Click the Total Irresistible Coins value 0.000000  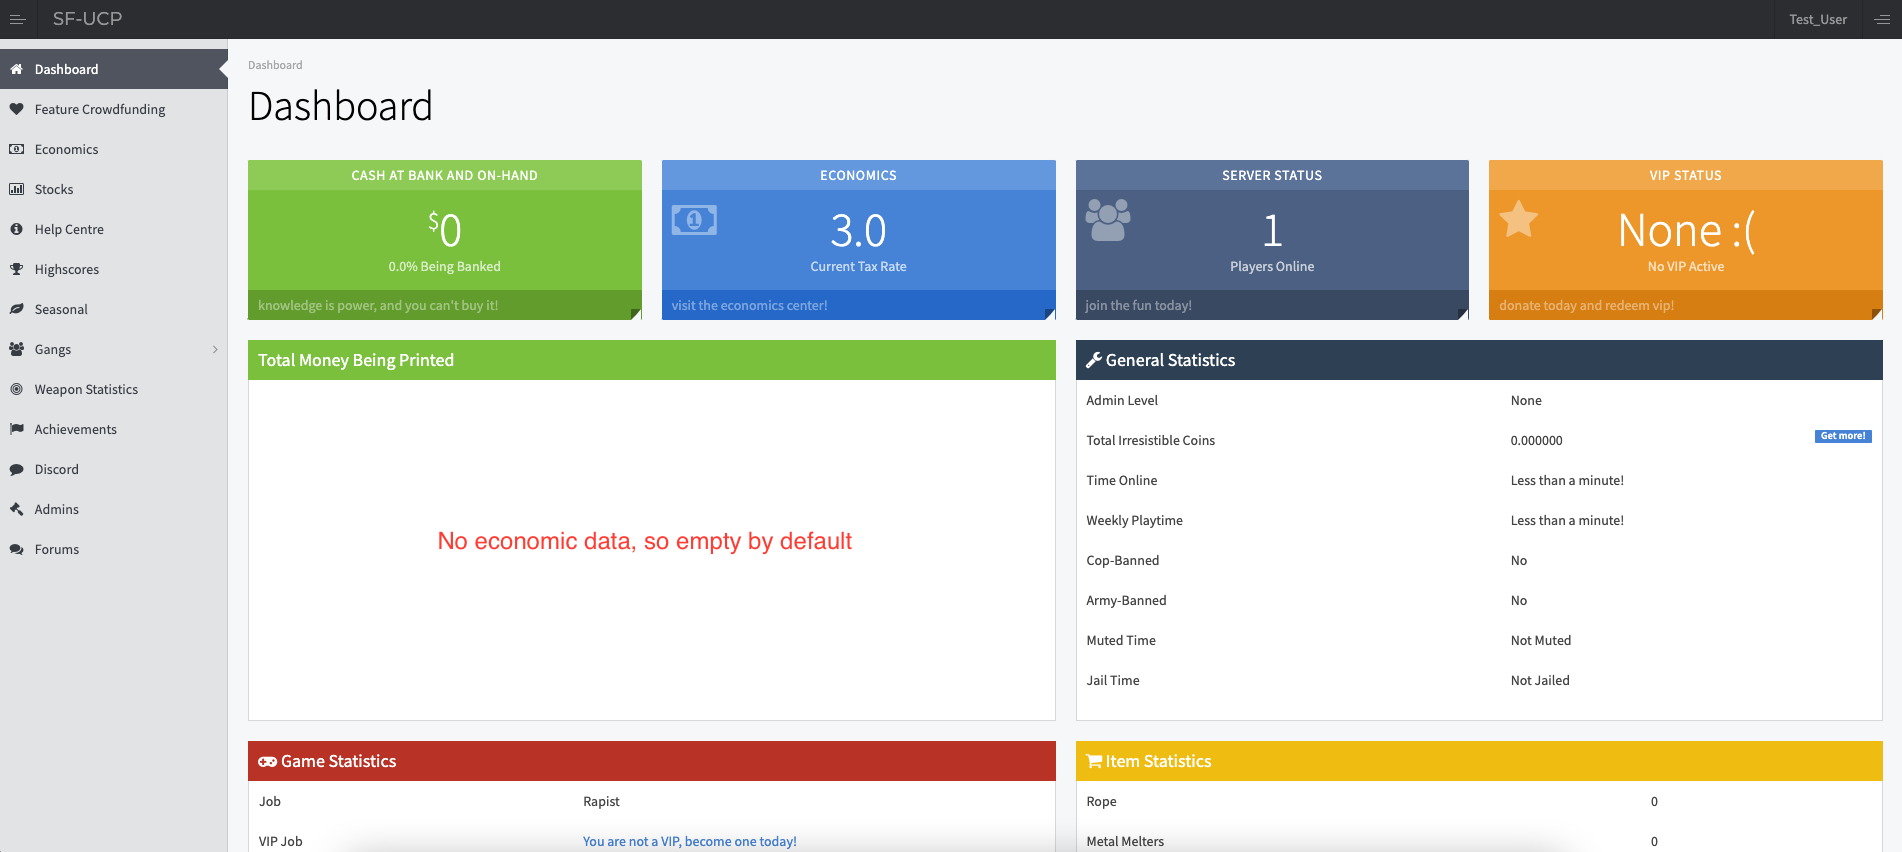(x=1536, y=440)
